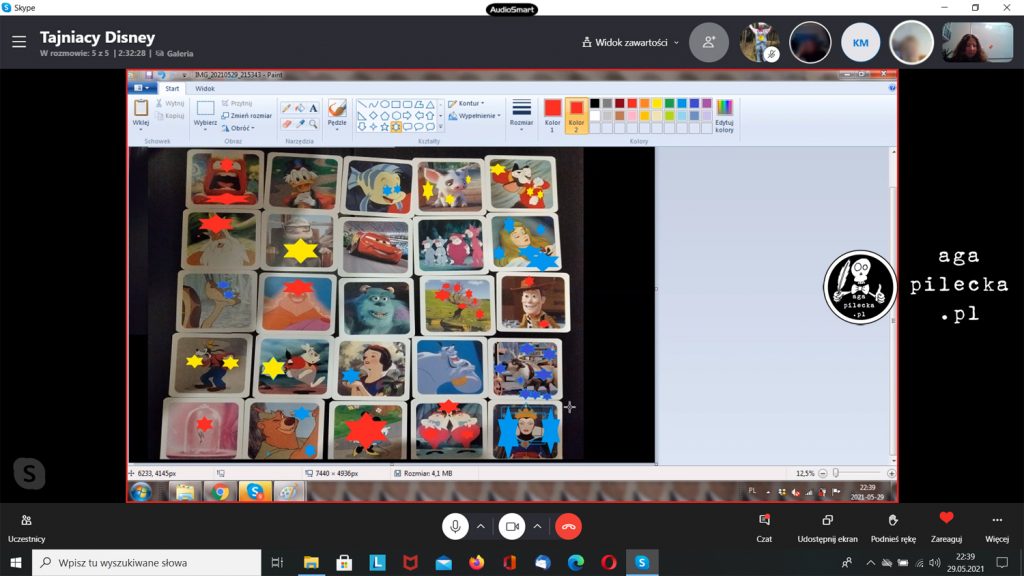Open Więcej three-dots options

997,528
